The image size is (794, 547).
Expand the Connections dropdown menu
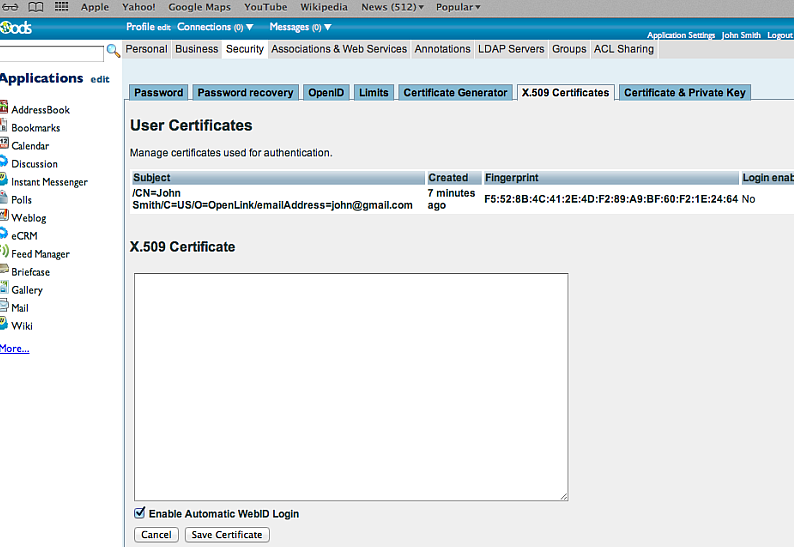point(216,27)
